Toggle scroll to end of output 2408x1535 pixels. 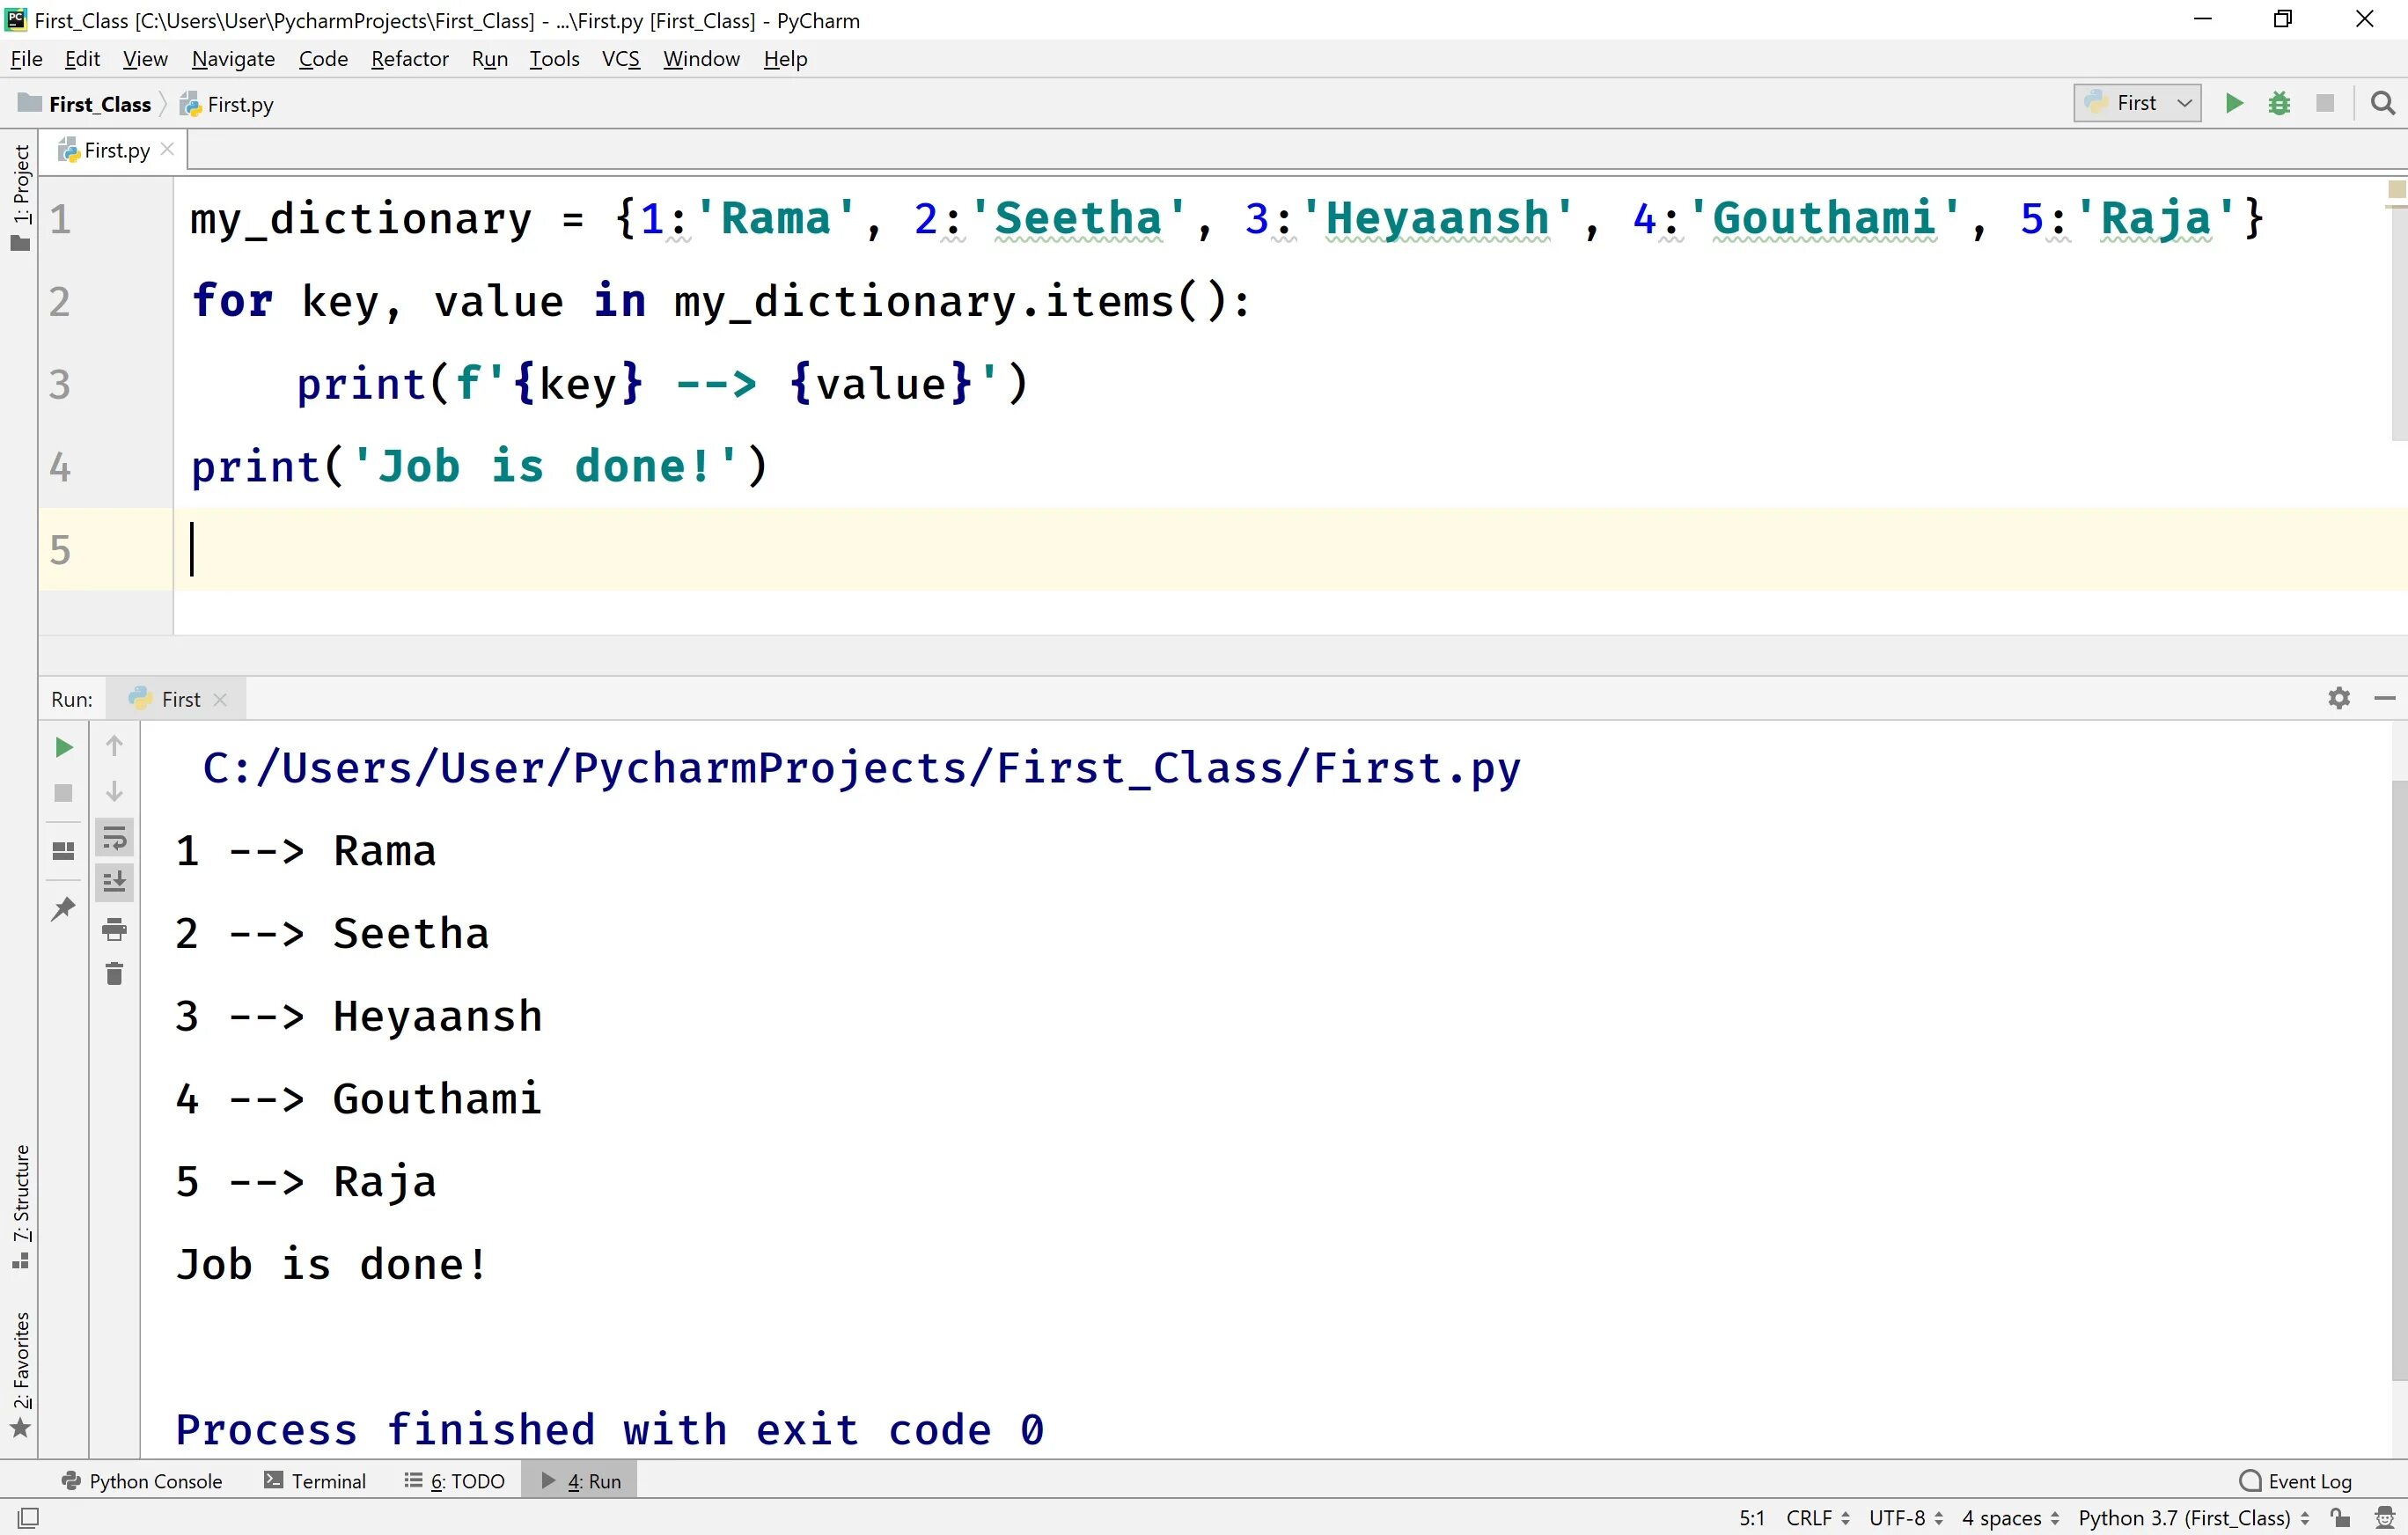point(114,882)
